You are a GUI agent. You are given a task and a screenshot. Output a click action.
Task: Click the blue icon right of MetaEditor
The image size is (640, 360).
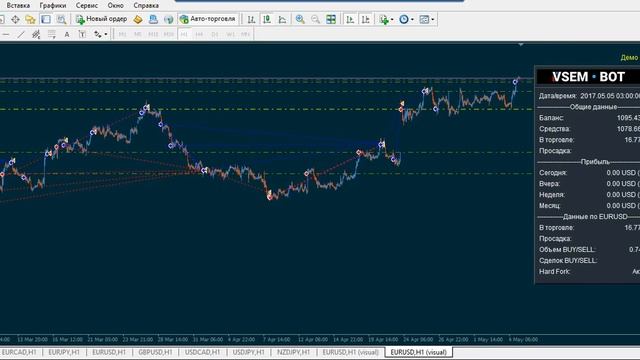tap(153, 19)
